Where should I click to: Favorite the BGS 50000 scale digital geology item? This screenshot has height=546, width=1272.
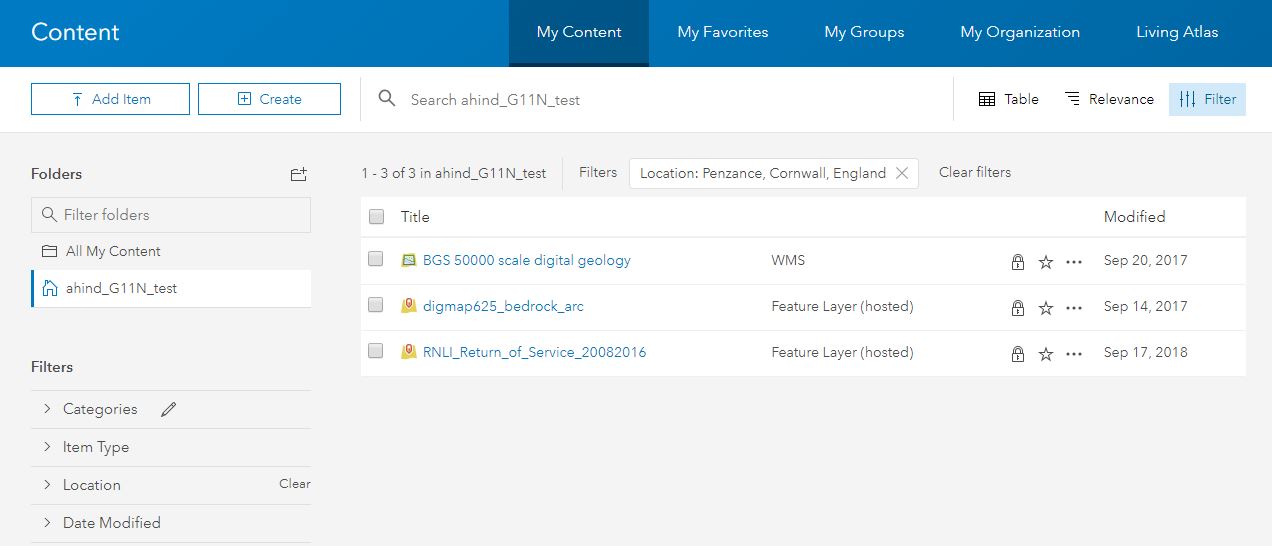pos(1046,262)
